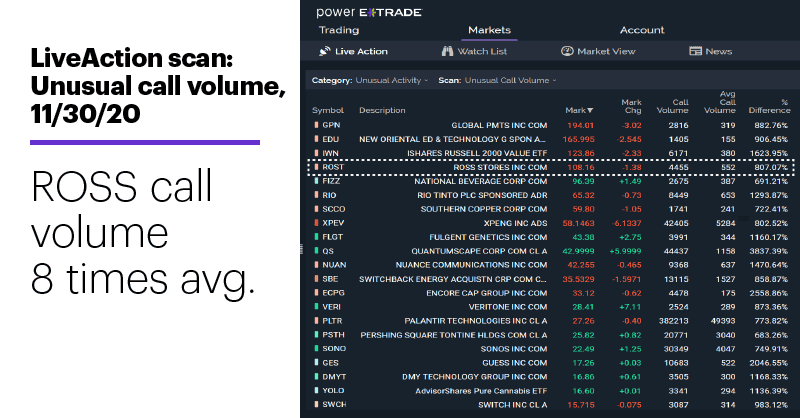
Task: Click GLOBAL PMTS INC COM description
Action: coord(499,125)
